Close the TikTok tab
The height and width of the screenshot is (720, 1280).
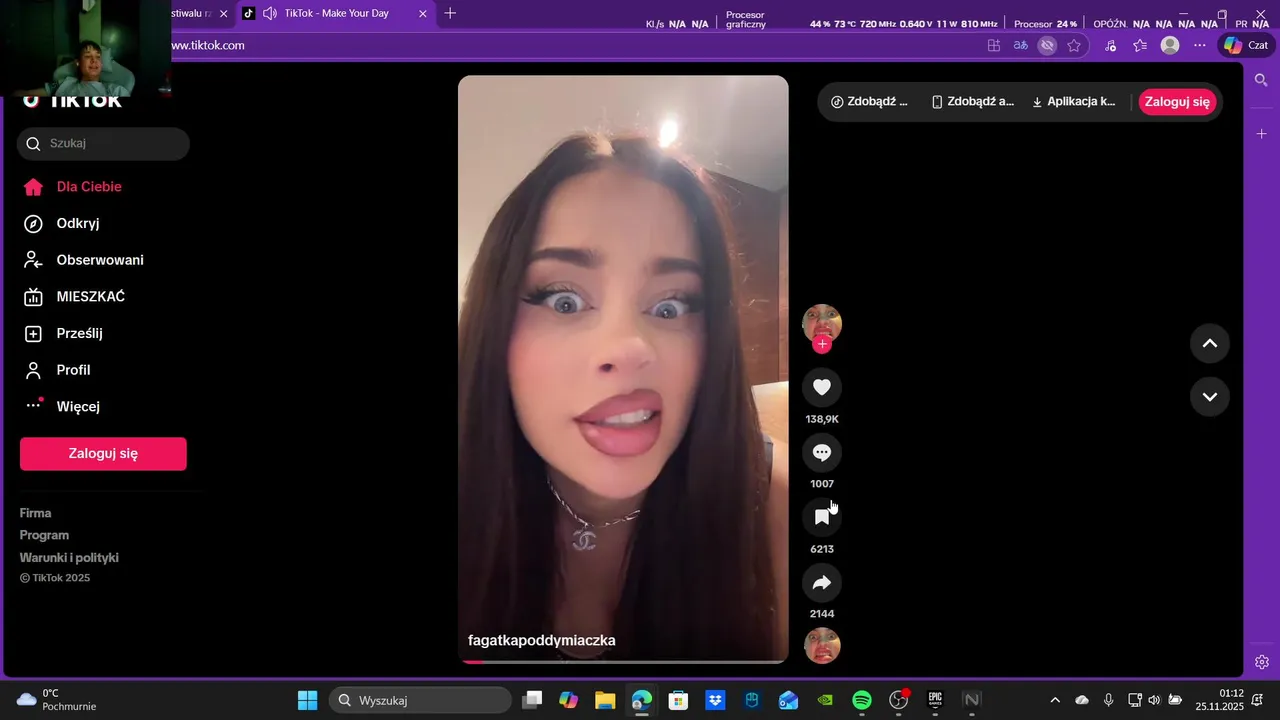pos(423,13)
